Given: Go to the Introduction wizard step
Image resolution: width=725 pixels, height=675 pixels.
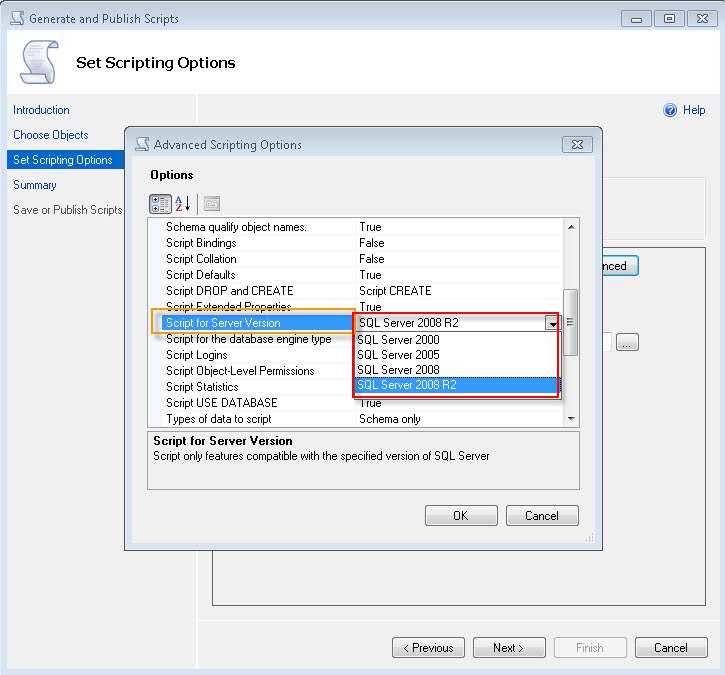Looking at the screenshot, I should point(41,110).
